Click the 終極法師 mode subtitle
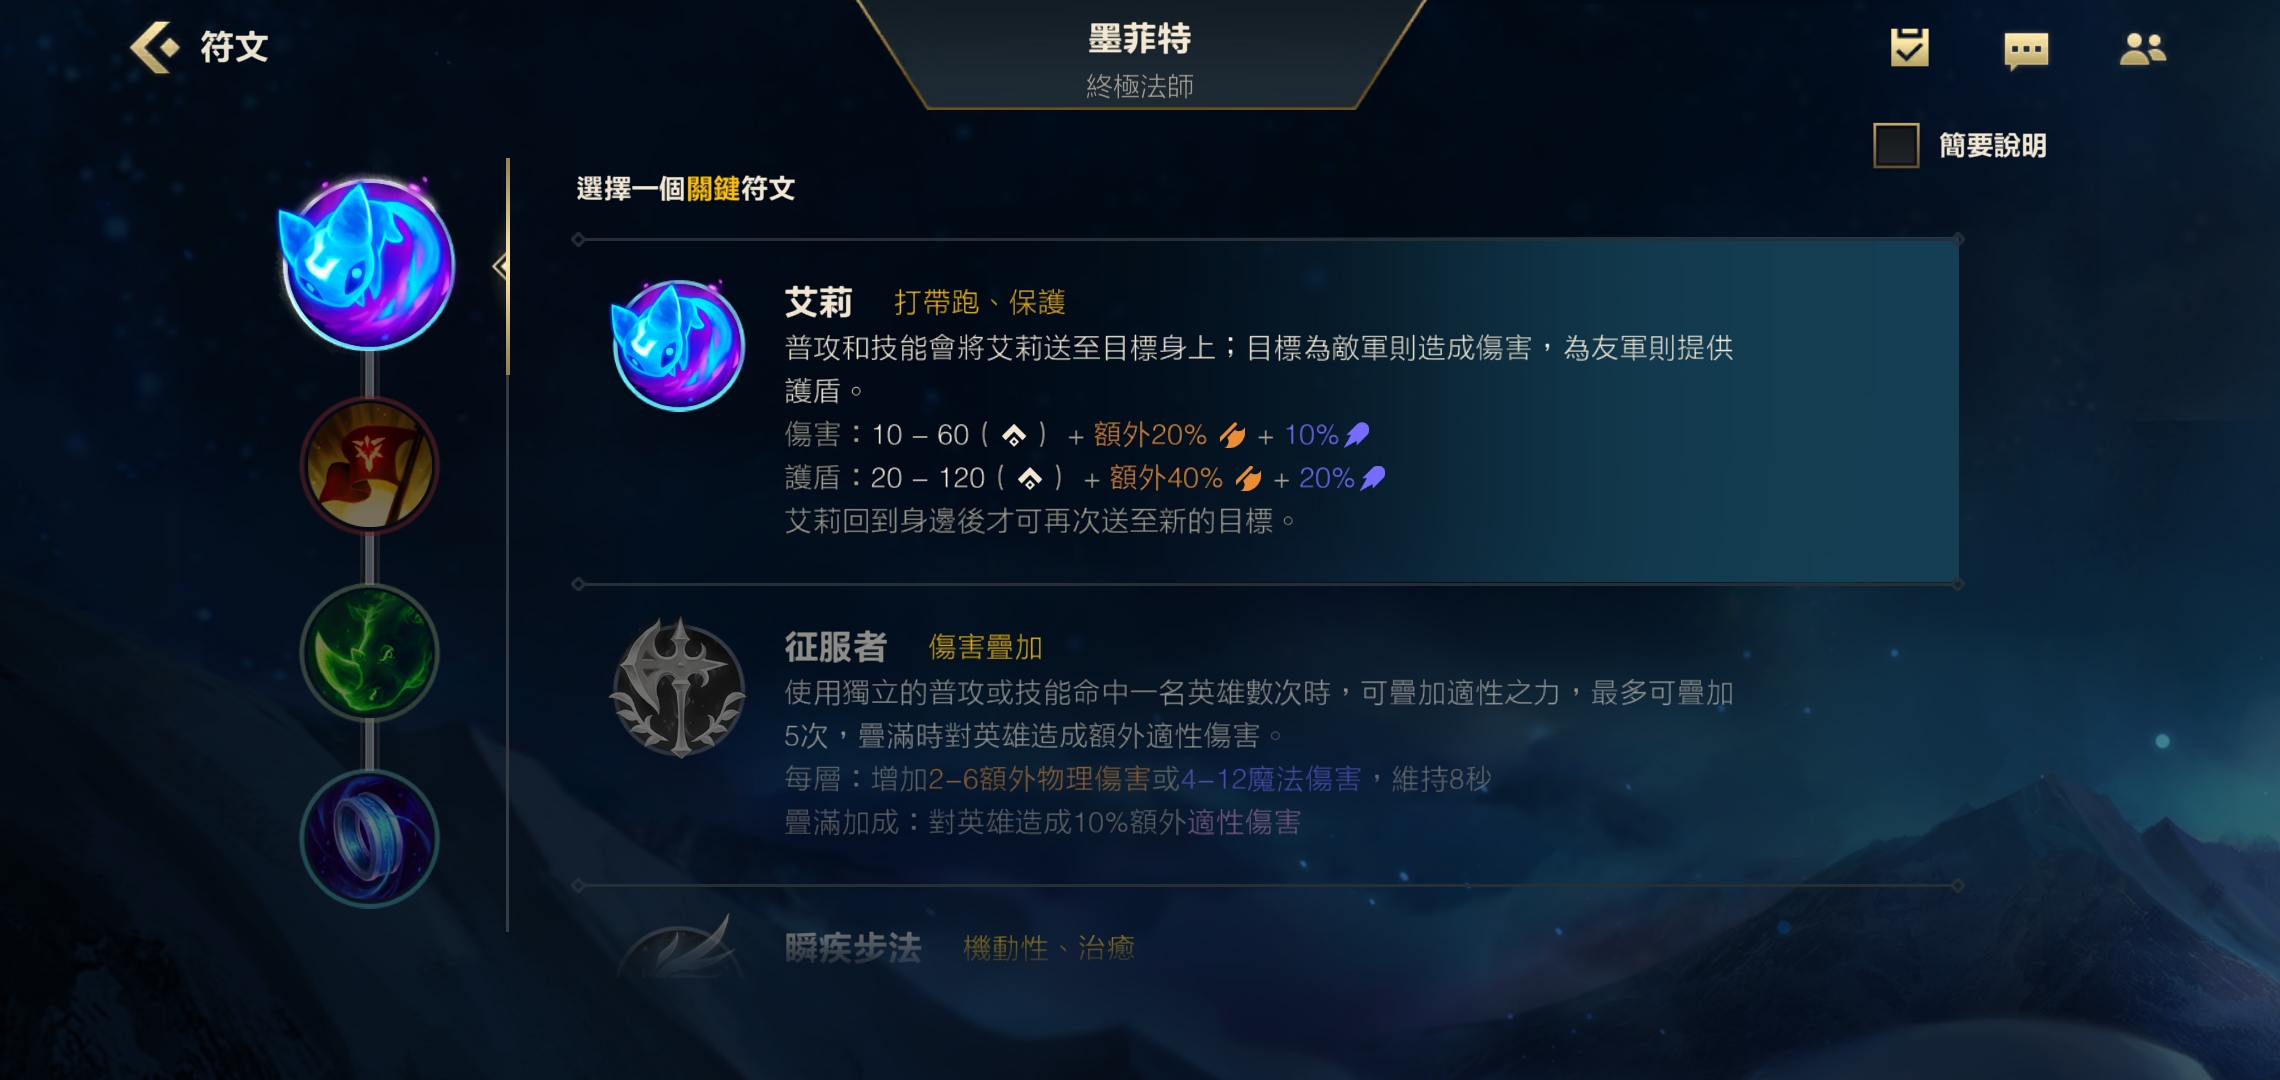This screenshot has height=1080, width=2280. (x=1139, y=86)
